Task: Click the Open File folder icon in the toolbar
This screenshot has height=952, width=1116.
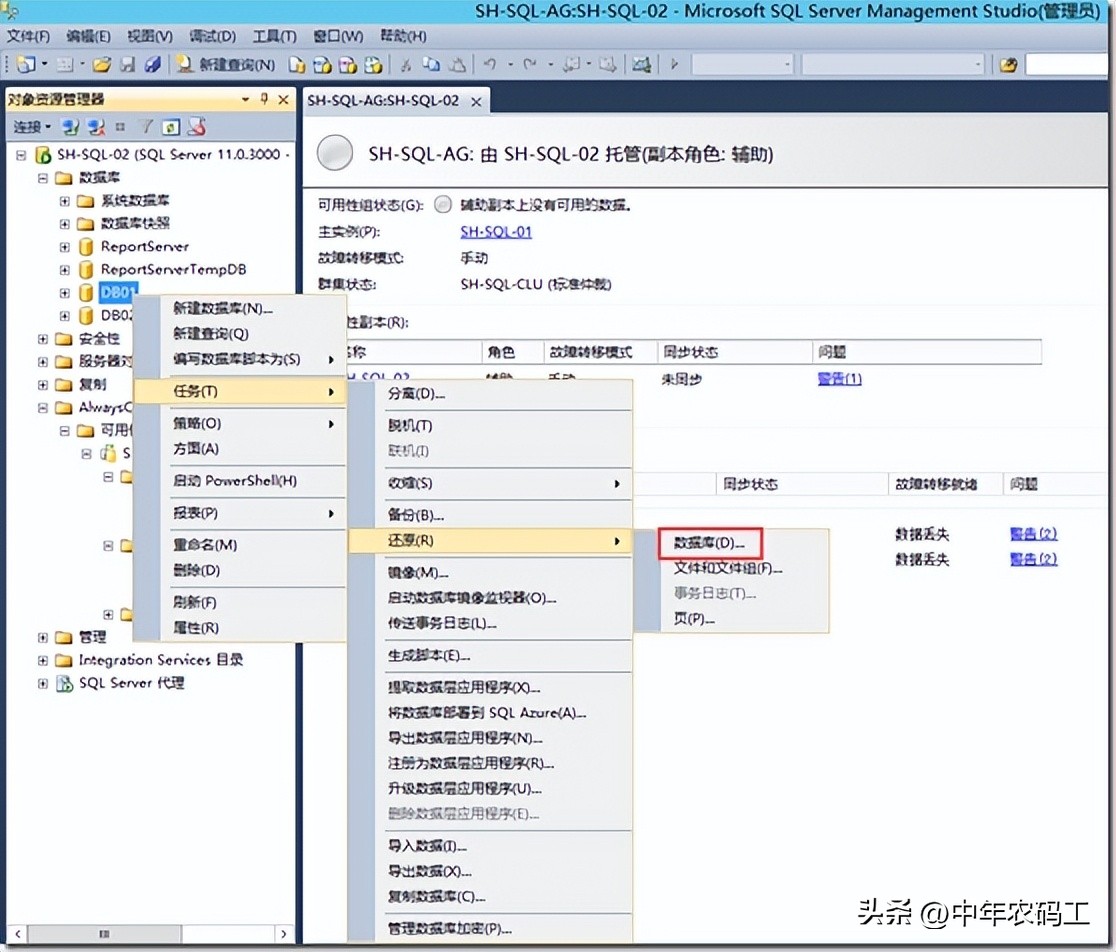Action: click(103, 64)
